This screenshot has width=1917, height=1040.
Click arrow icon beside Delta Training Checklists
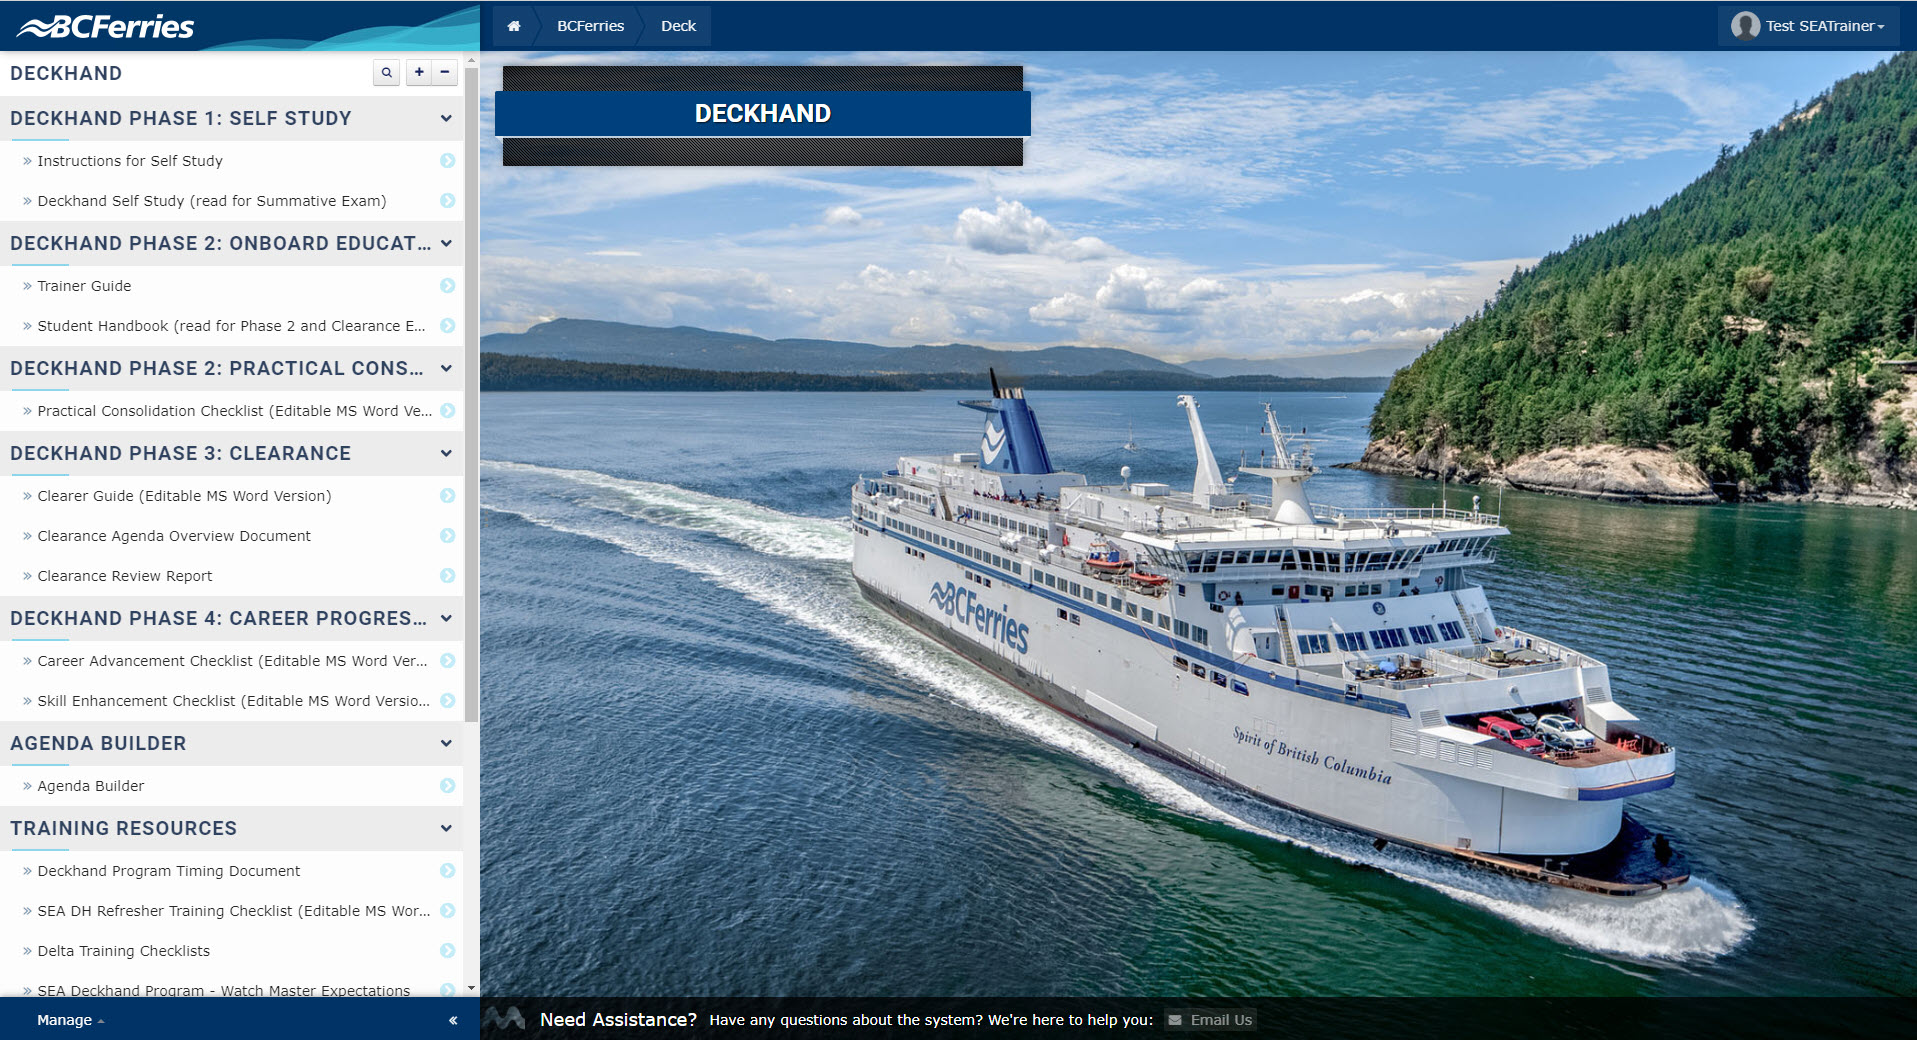pyautogui.click(x=448, y=951)
